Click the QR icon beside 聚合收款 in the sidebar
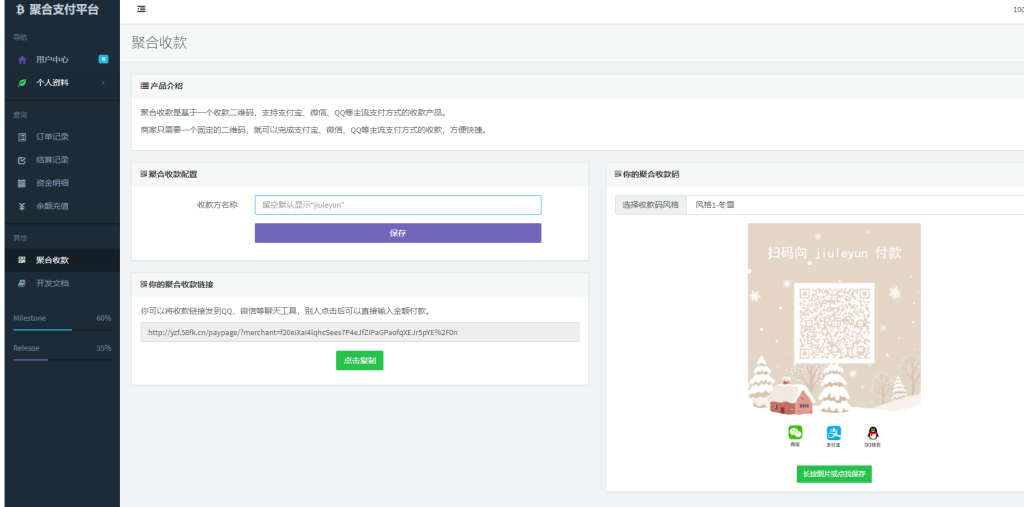The height and width of the screenshot is (507, 1024). coord(22,260)
